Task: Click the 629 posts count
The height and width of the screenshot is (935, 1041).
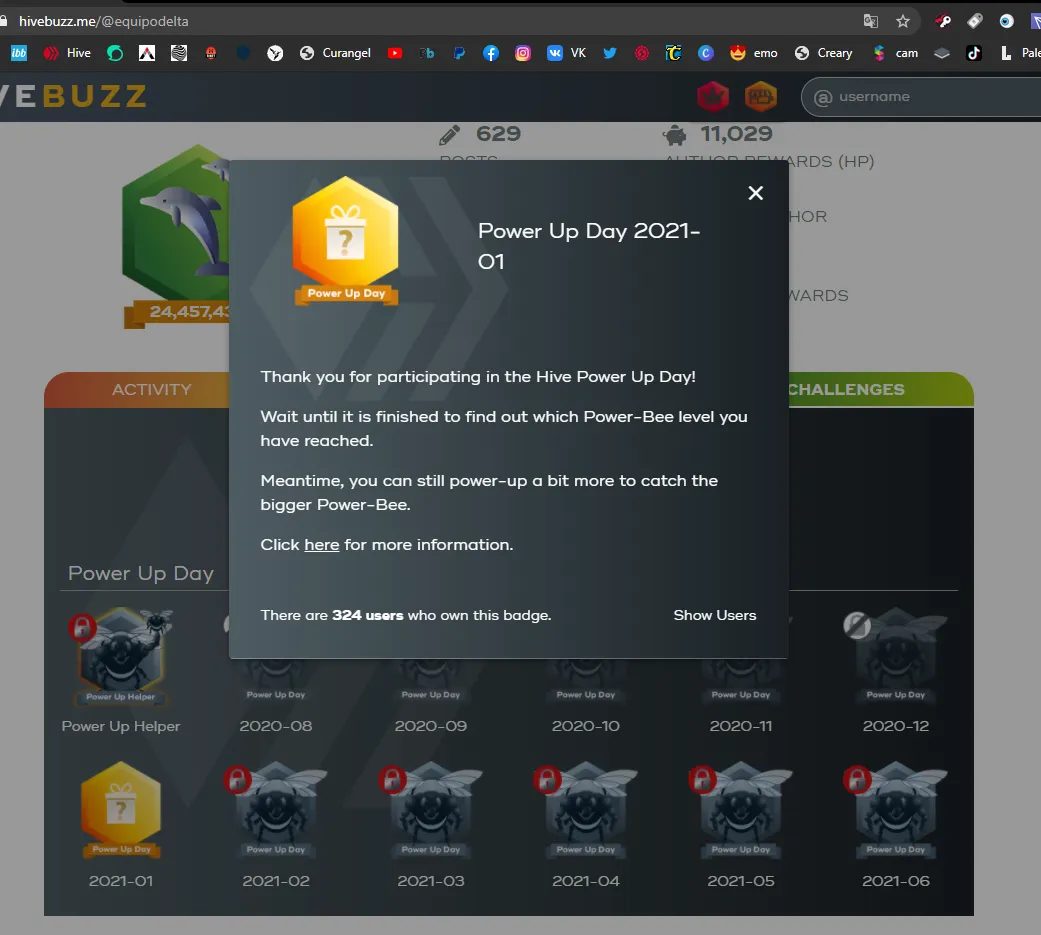Action: (x=498, y=133)
